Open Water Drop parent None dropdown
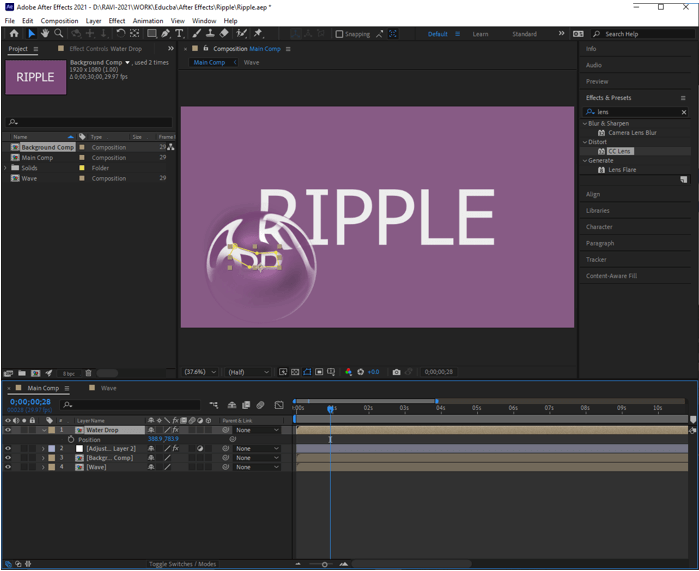699x571 pixels. point(257,430)
